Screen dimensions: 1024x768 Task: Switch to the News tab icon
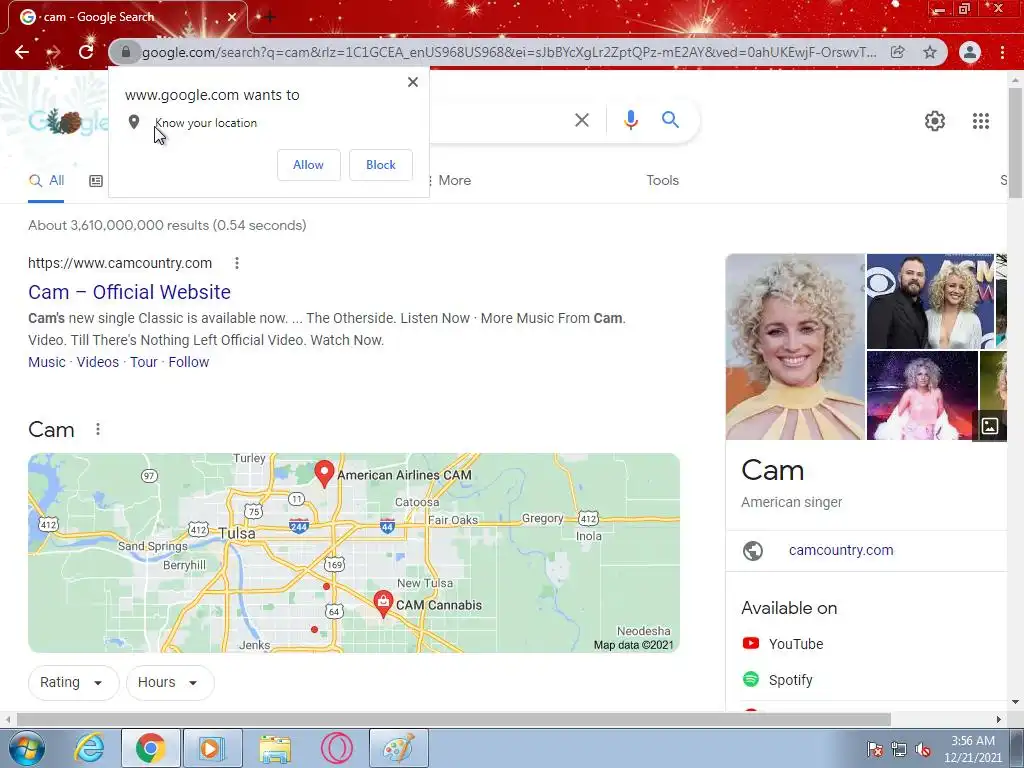pyautogui.click(x=96, y=181)
